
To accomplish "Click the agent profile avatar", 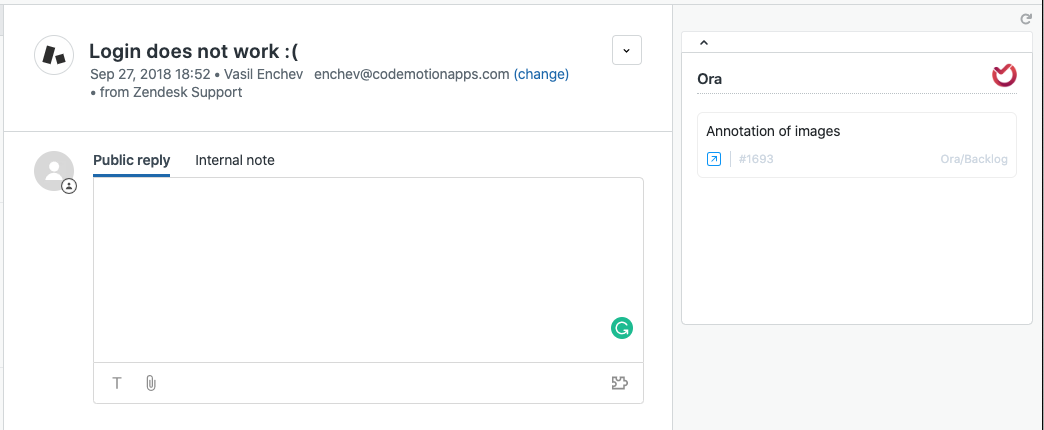I will tap(53, 170).
